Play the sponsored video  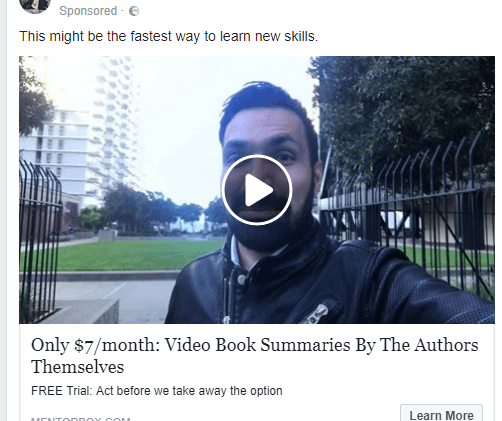click(257, 190)
